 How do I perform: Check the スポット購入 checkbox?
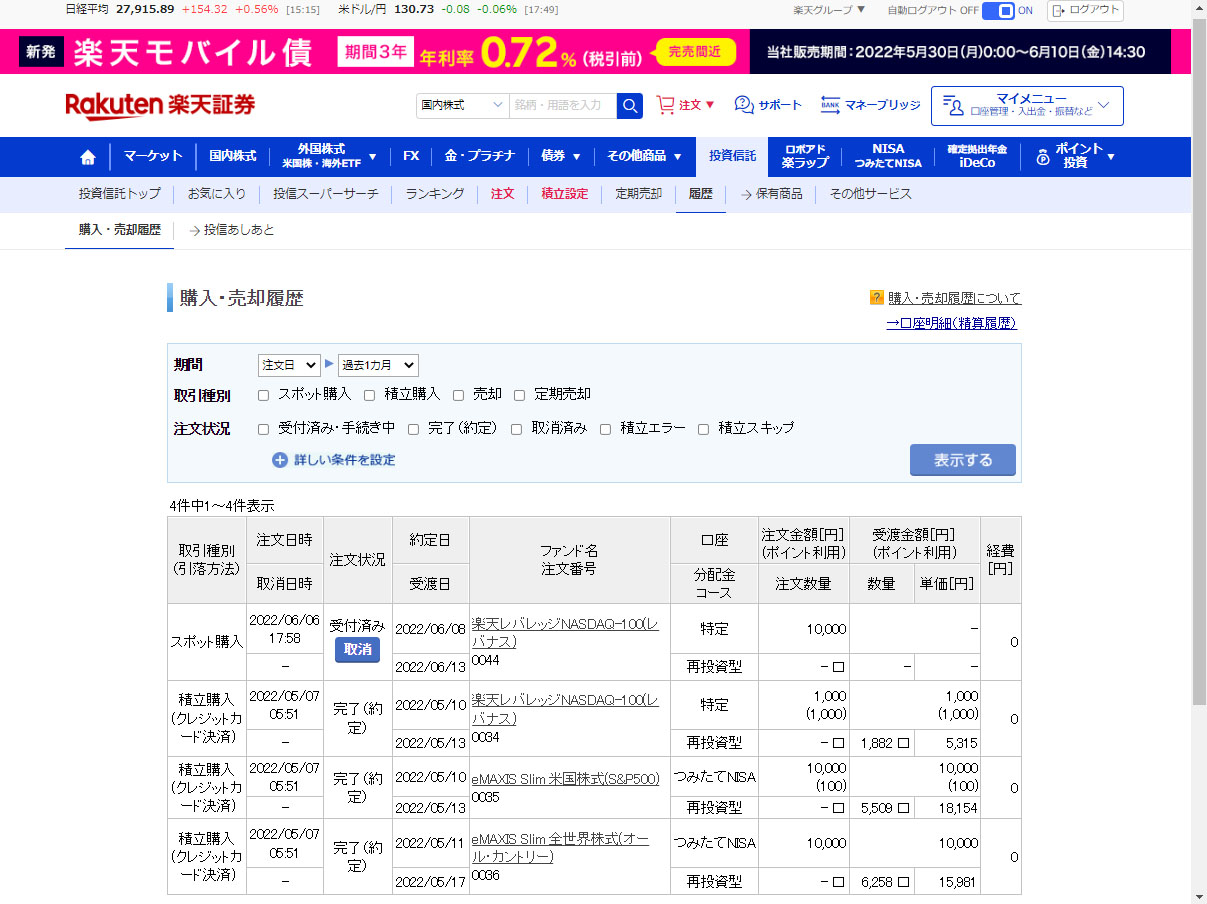(264, 395)
